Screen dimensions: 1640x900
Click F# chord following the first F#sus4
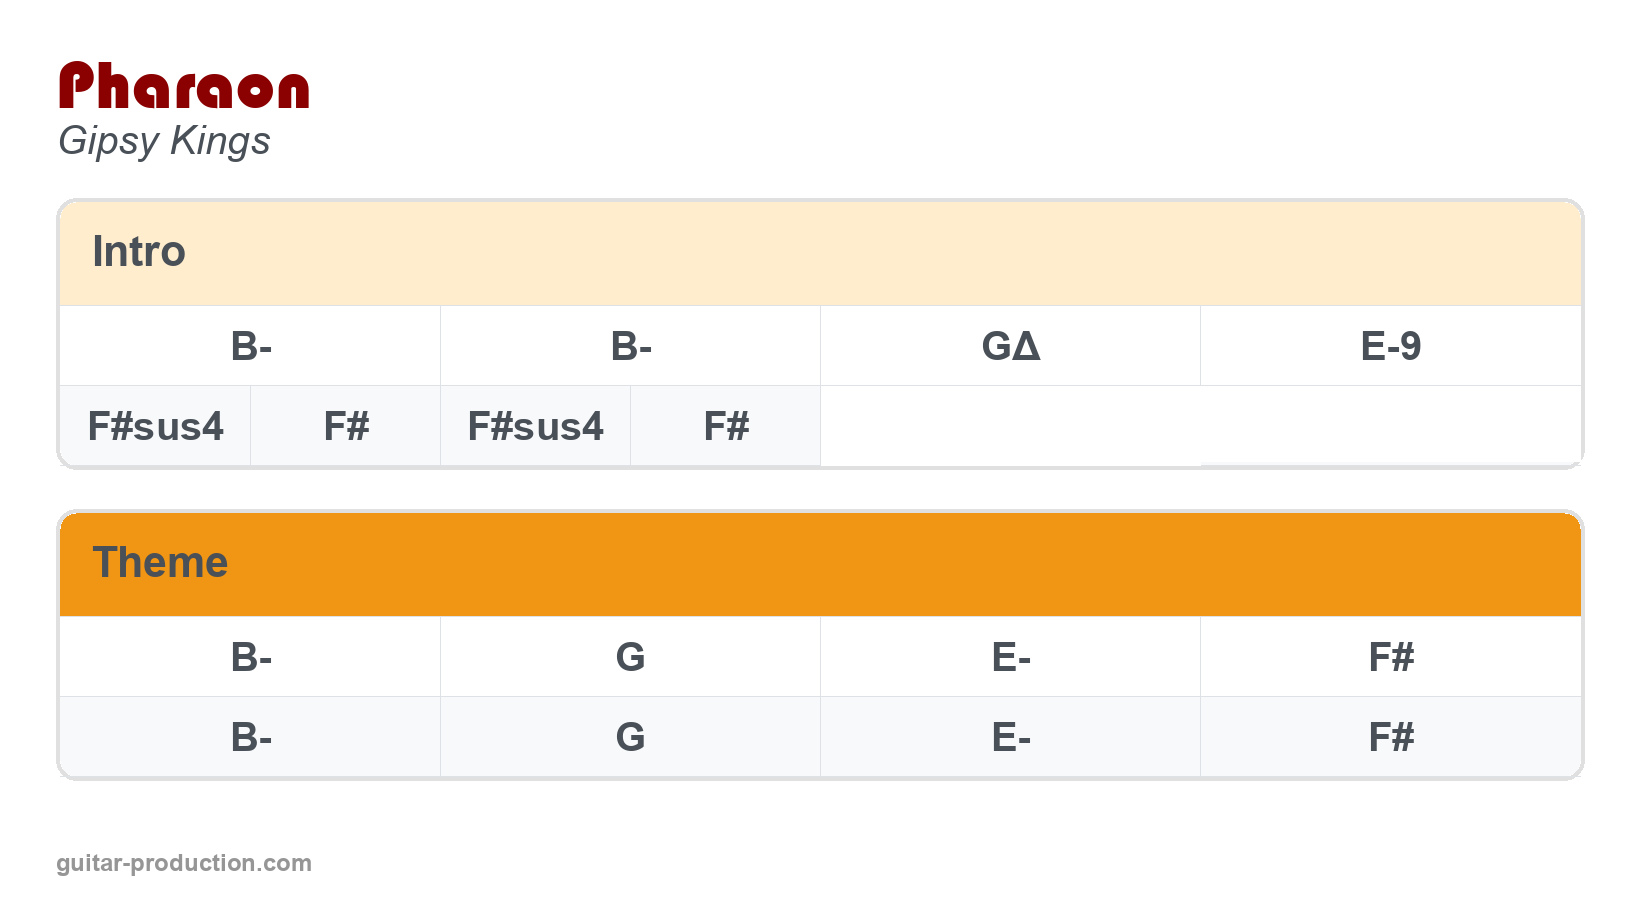click(346, 426)
